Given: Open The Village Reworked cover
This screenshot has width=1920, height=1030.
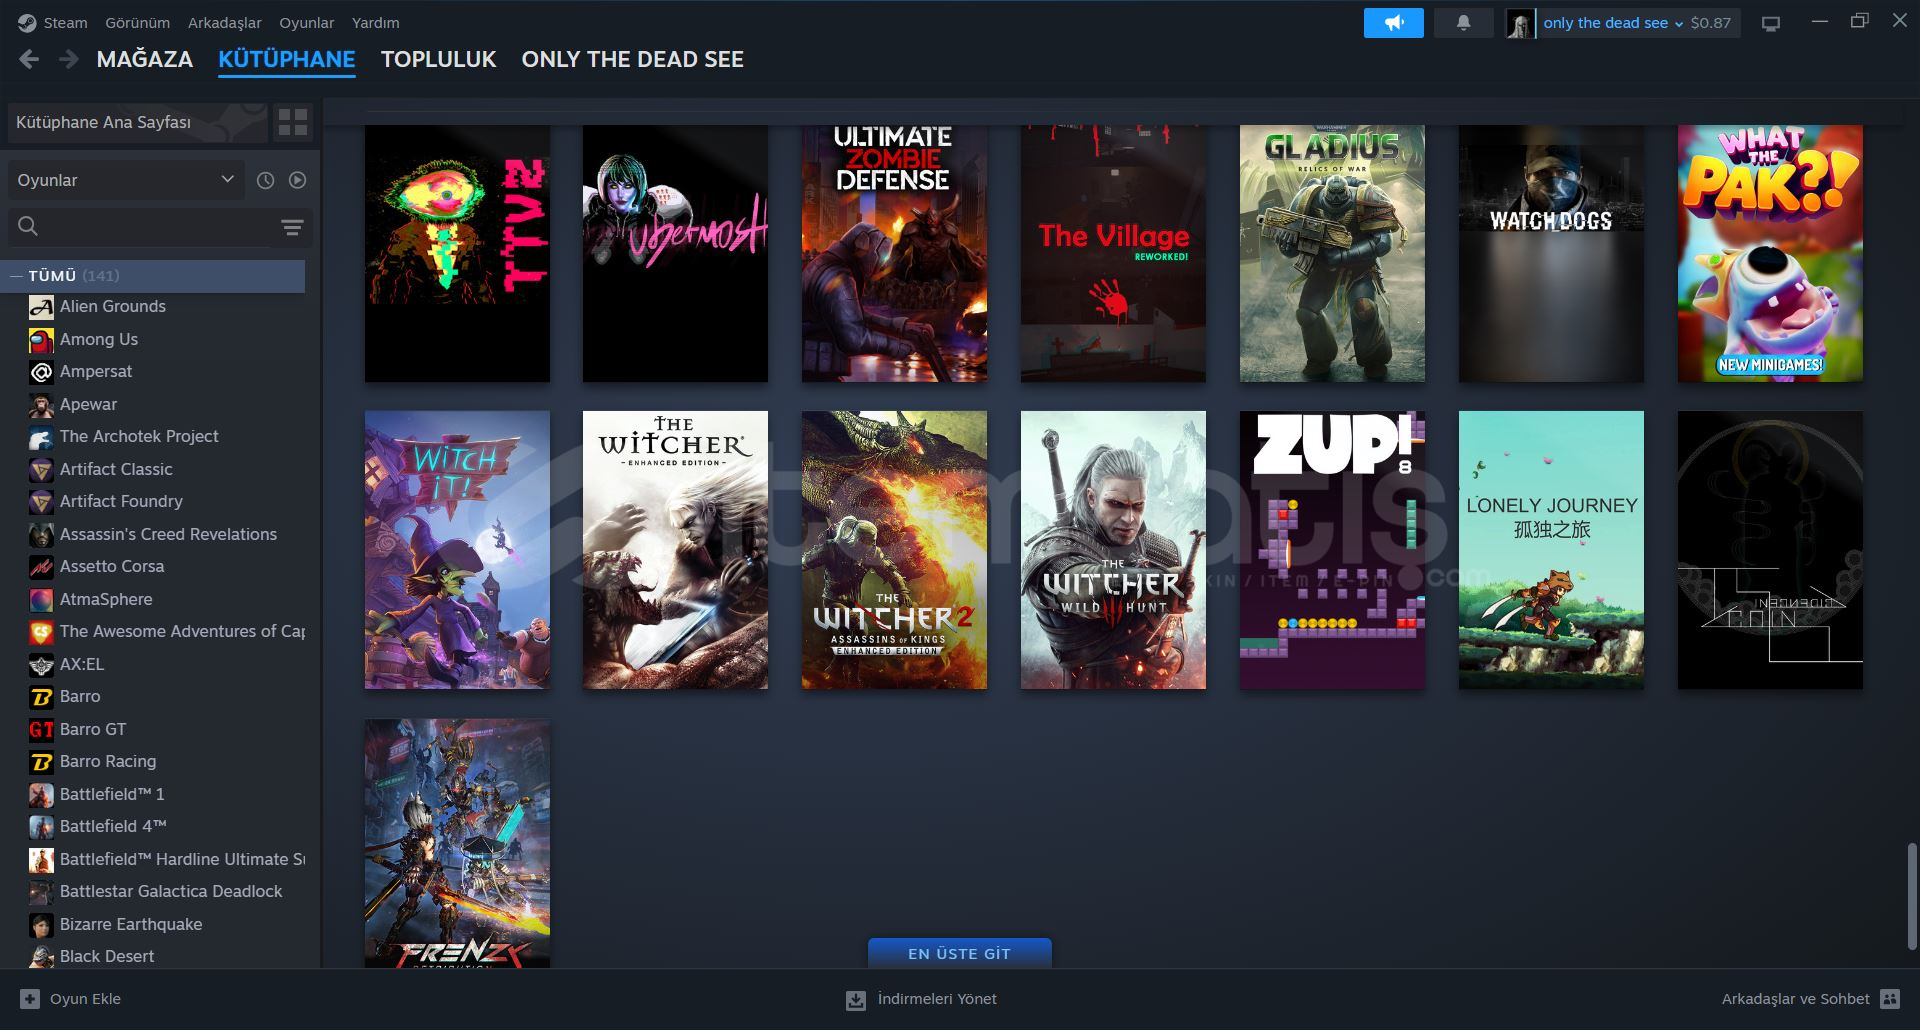Looking at the screenshot, I should click(x=1113, y=253).
